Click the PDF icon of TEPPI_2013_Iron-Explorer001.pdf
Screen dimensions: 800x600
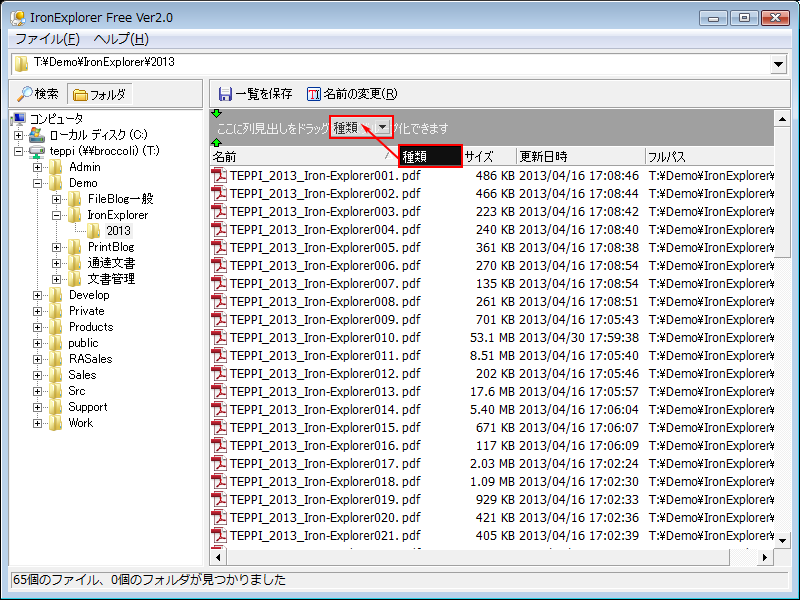coord(219,176)
